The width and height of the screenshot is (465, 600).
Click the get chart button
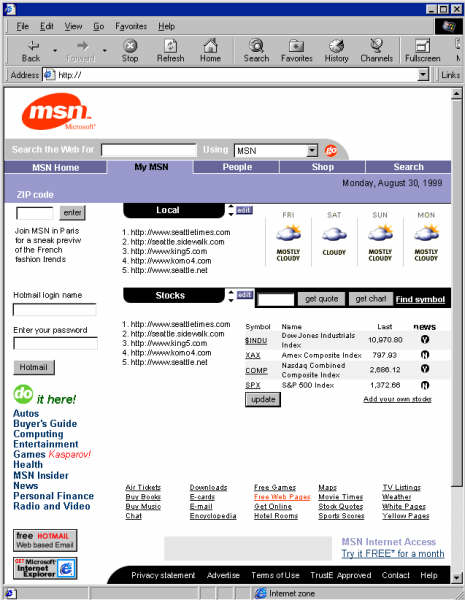click(370, 299)
